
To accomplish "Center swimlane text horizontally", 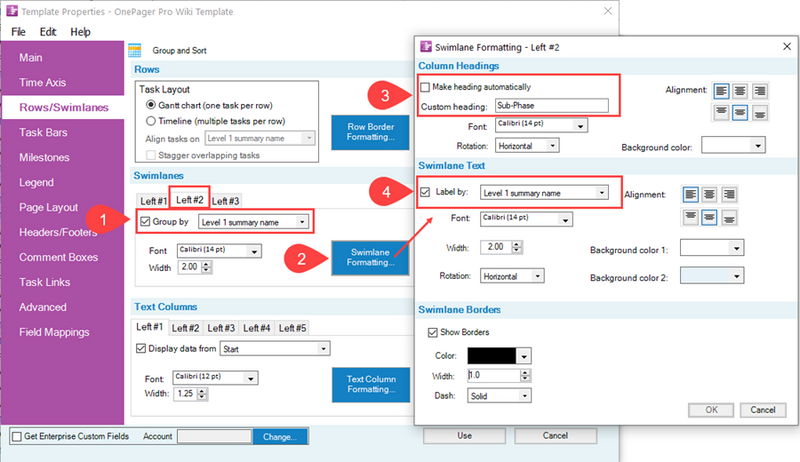I will 709,194.
